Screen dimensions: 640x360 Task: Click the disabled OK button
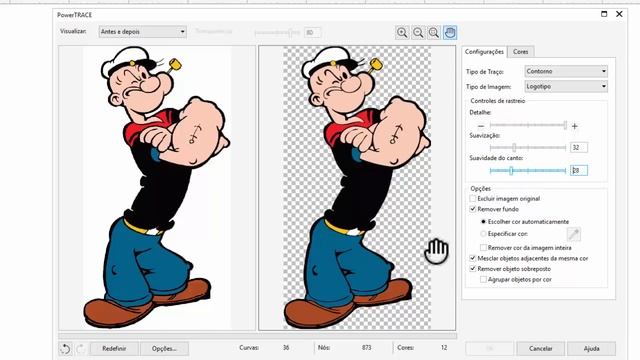[489, 349]
